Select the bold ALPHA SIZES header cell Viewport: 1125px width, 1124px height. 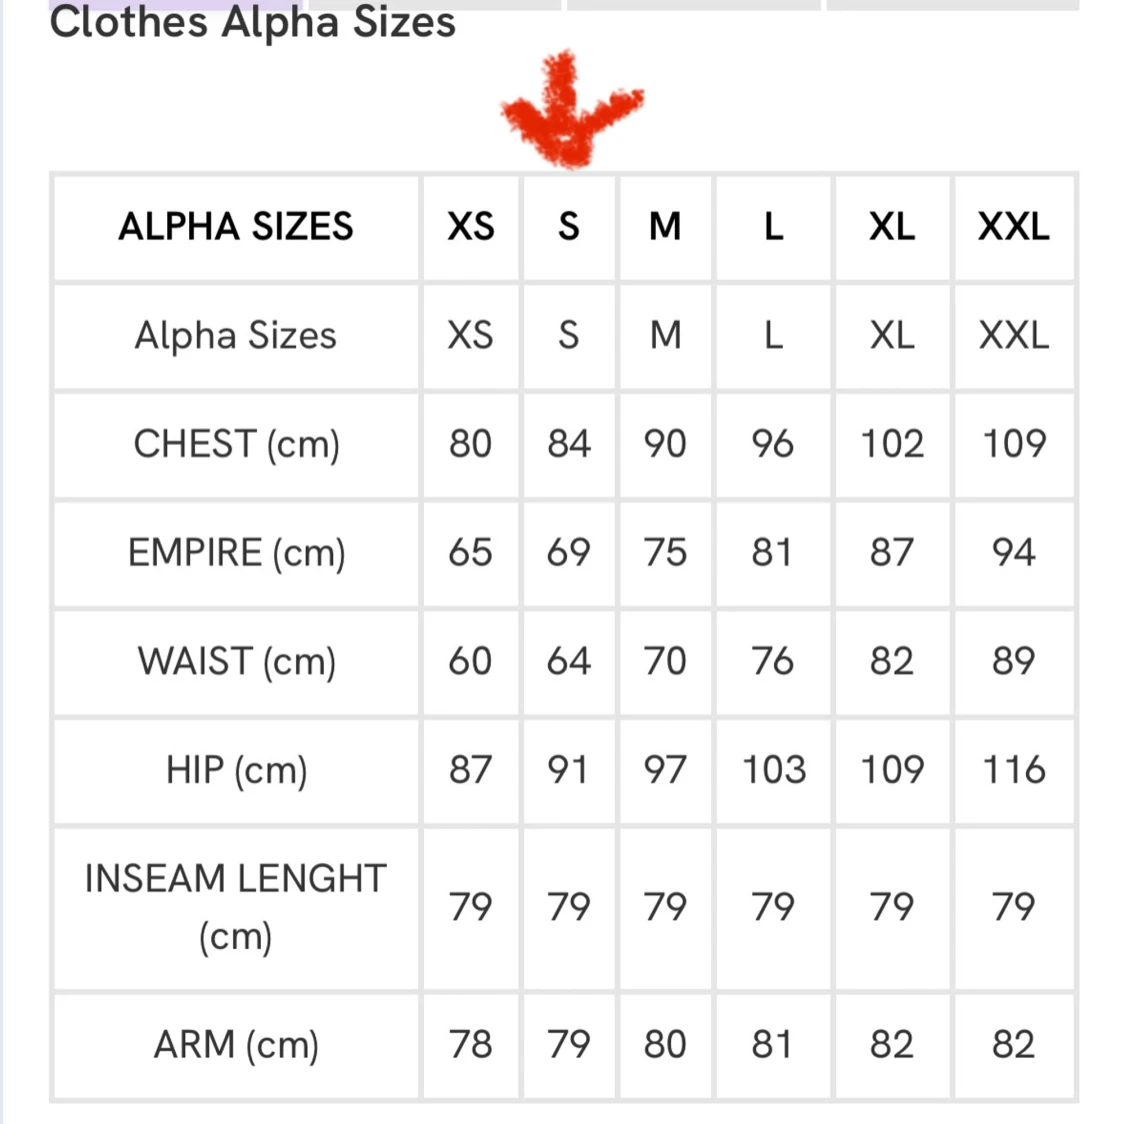tap(236, 227)
